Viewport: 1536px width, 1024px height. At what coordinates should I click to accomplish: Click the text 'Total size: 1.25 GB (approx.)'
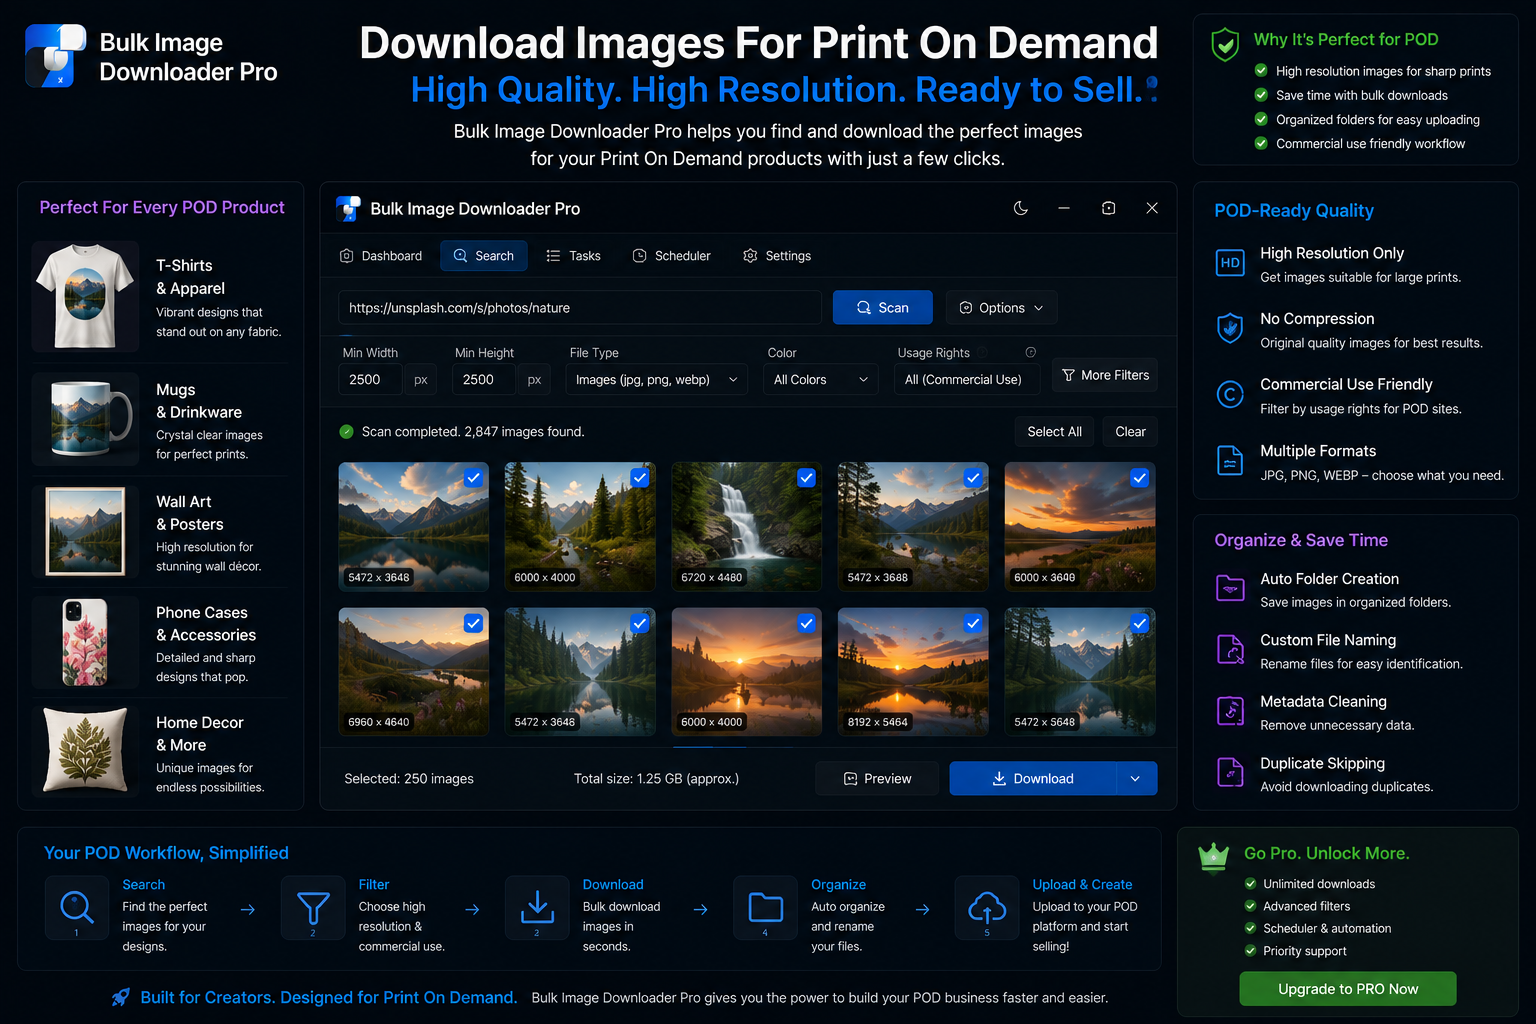point(656,778)
